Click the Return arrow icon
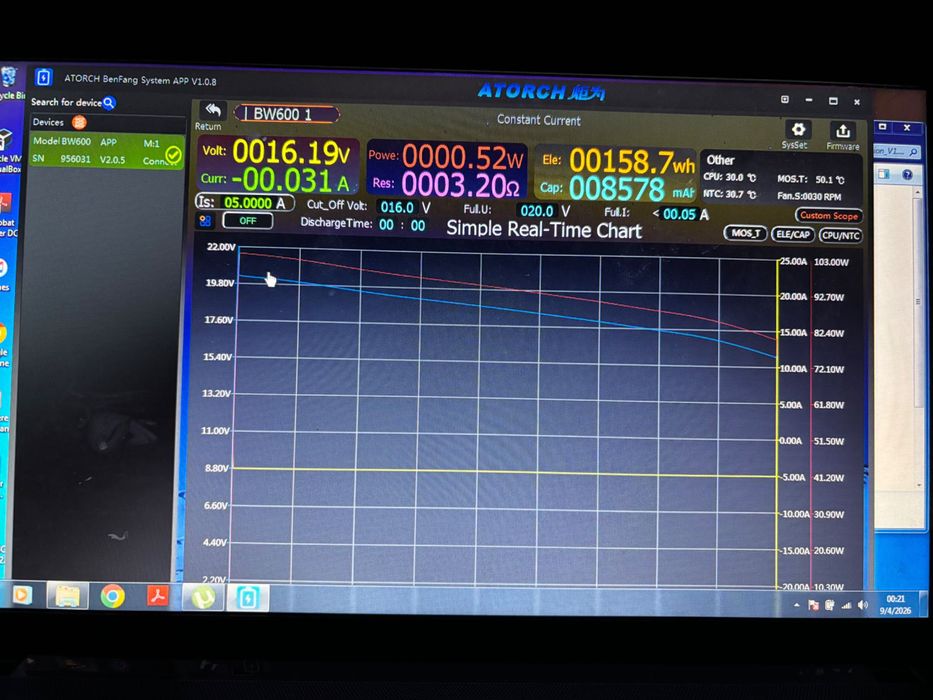This screenshot has height=700, width=933. click(x=212, y=110)
